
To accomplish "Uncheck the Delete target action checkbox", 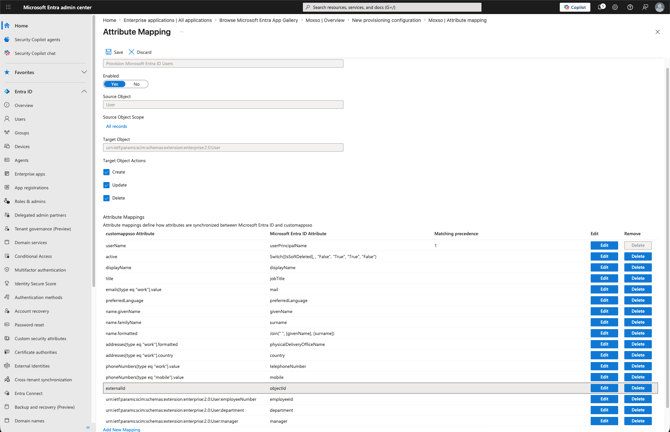I will pos(106,198).
